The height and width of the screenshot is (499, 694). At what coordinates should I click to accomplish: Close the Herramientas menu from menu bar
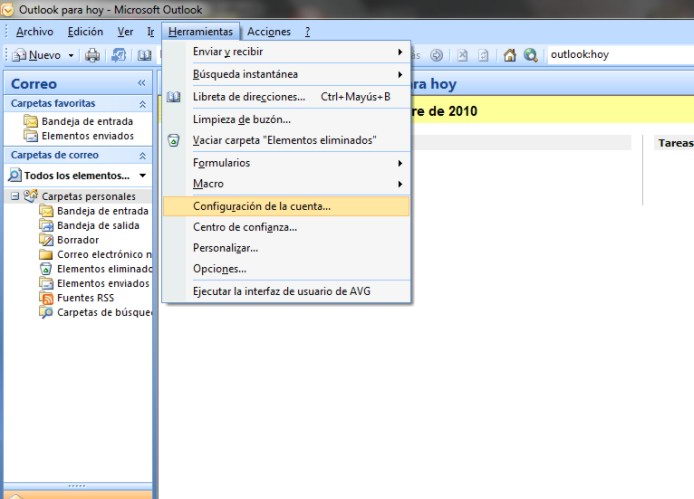200,32
